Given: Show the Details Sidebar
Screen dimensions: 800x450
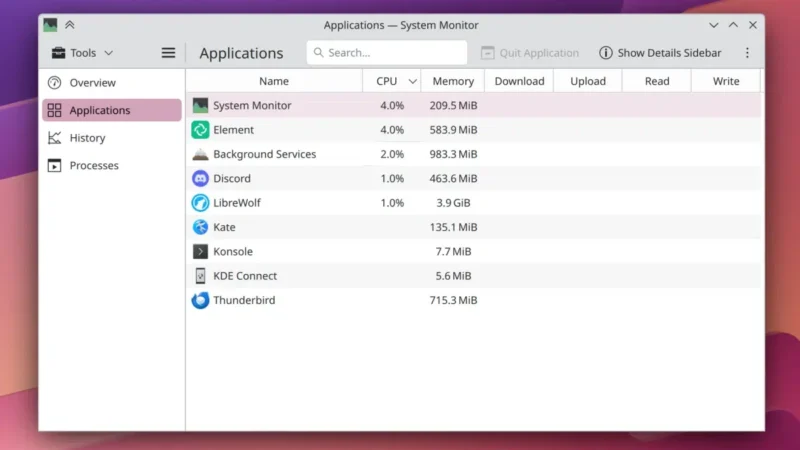Looking at the screenshot, I should click(660, 53).
